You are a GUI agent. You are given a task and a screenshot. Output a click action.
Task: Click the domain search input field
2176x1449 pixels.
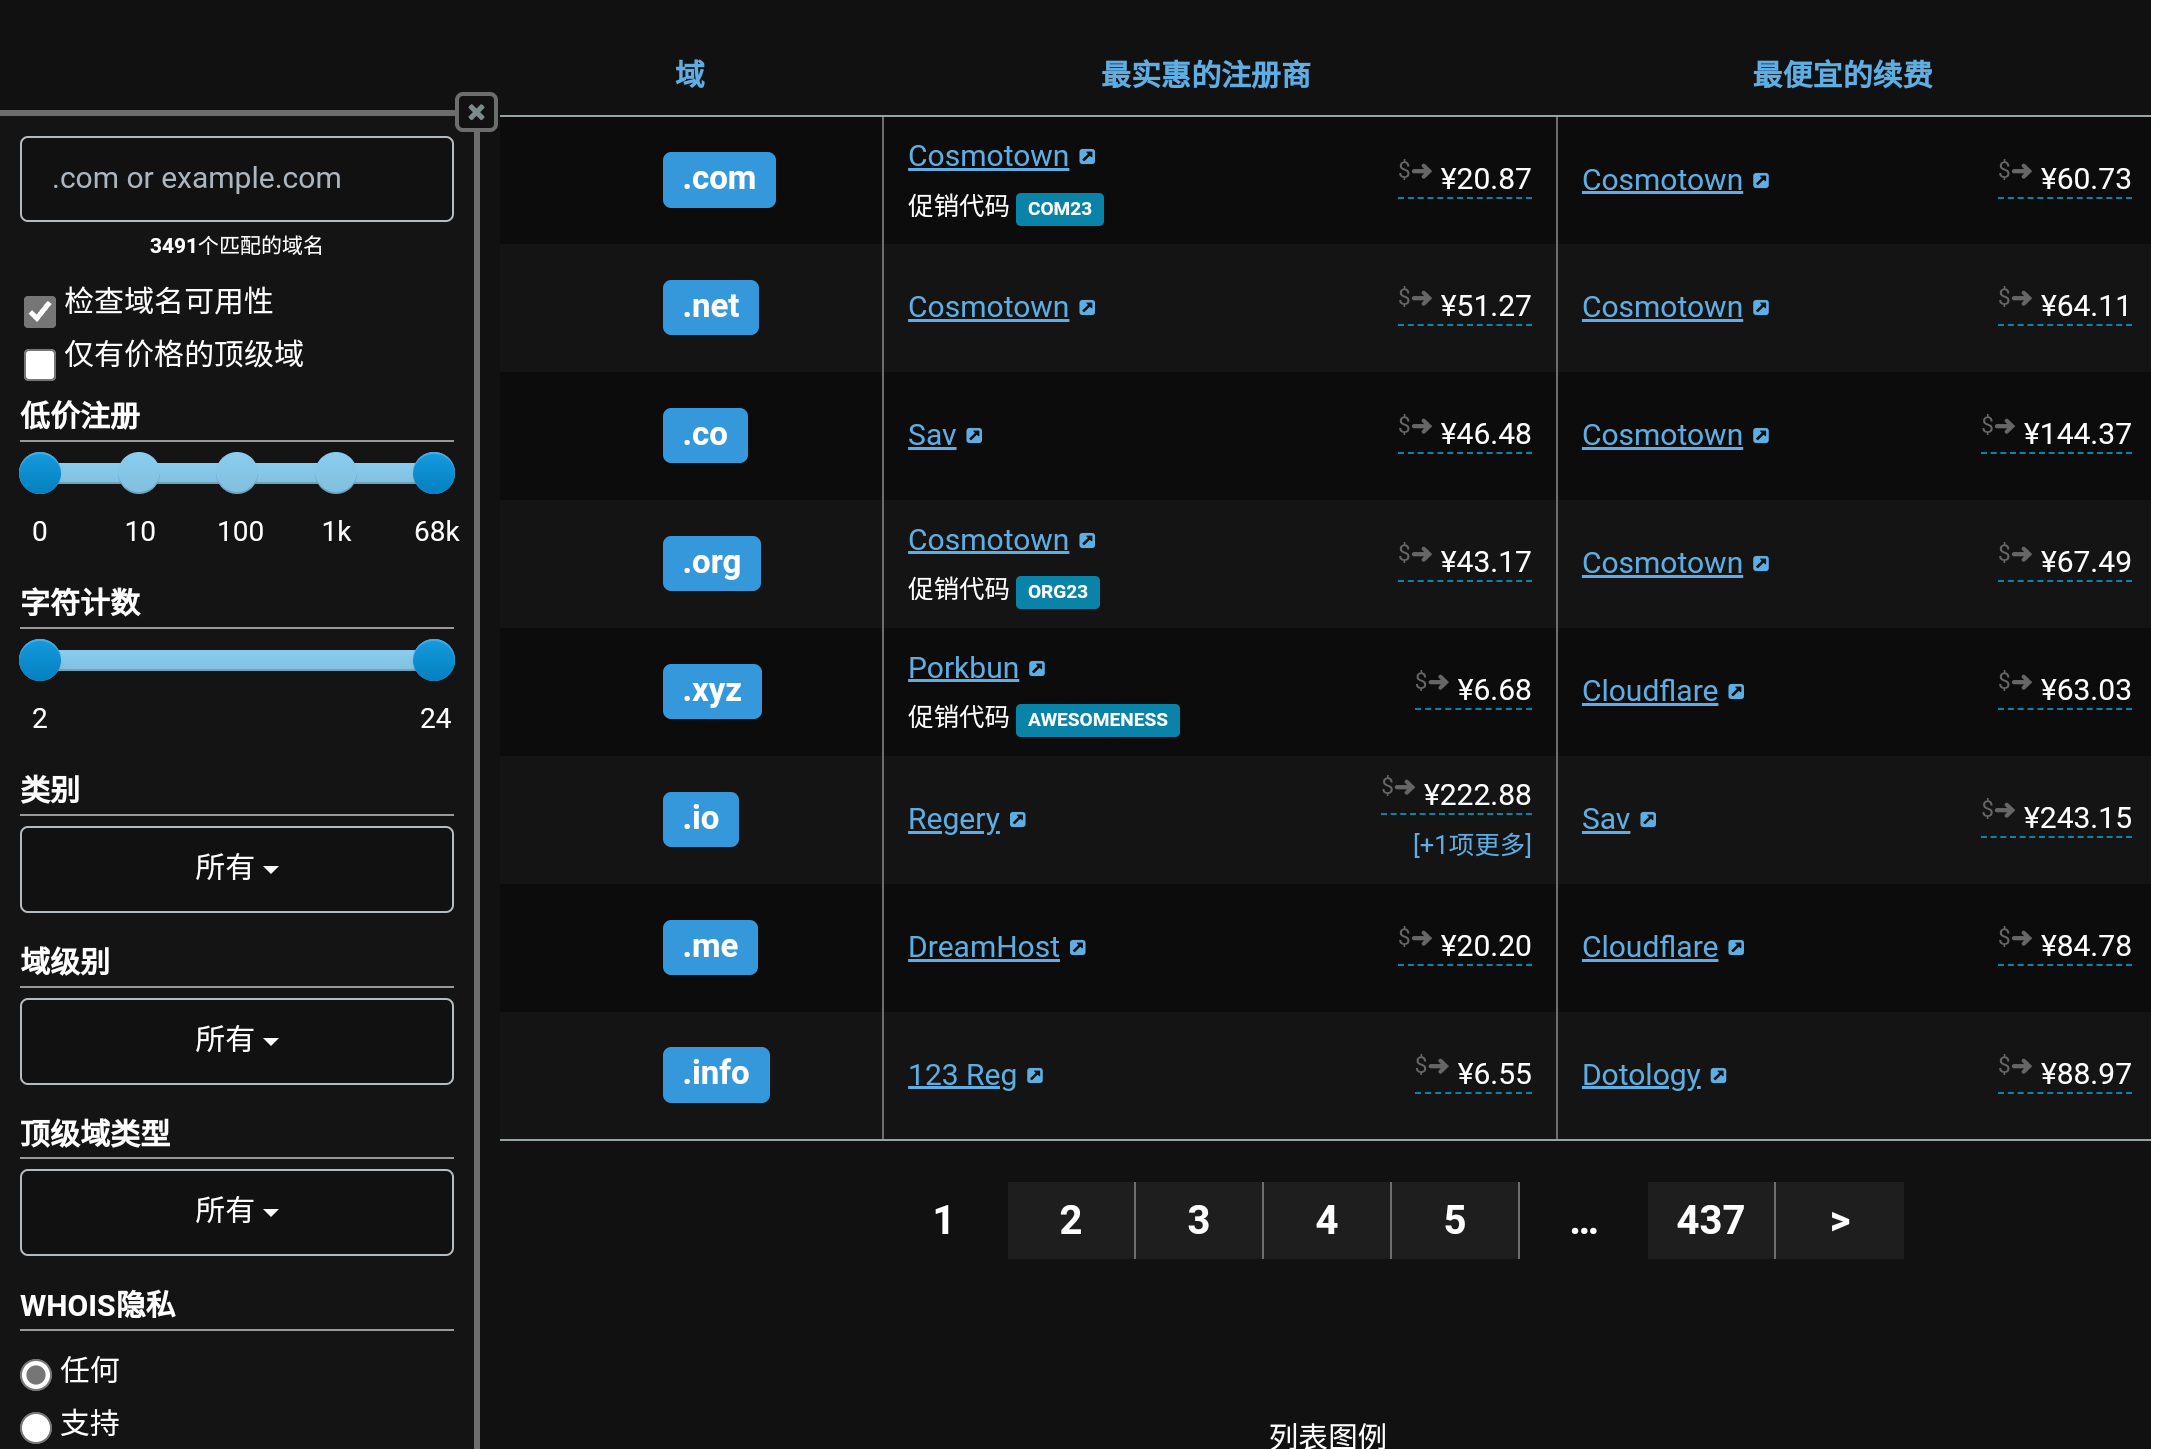pos(237,179)
